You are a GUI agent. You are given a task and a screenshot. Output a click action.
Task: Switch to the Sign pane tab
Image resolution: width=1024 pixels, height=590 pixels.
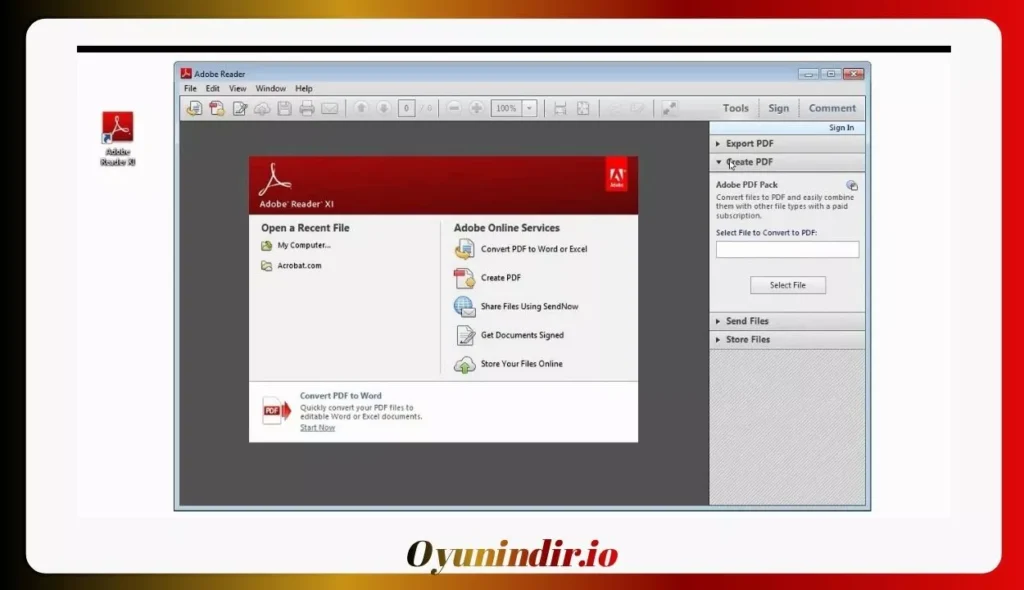(778, 108)
